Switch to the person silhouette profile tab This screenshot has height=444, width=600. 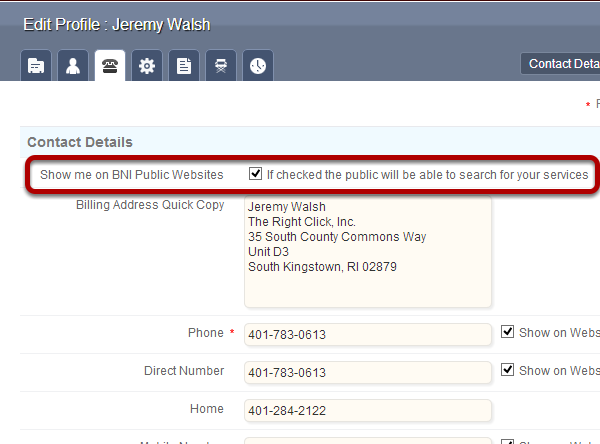[73, 66]
